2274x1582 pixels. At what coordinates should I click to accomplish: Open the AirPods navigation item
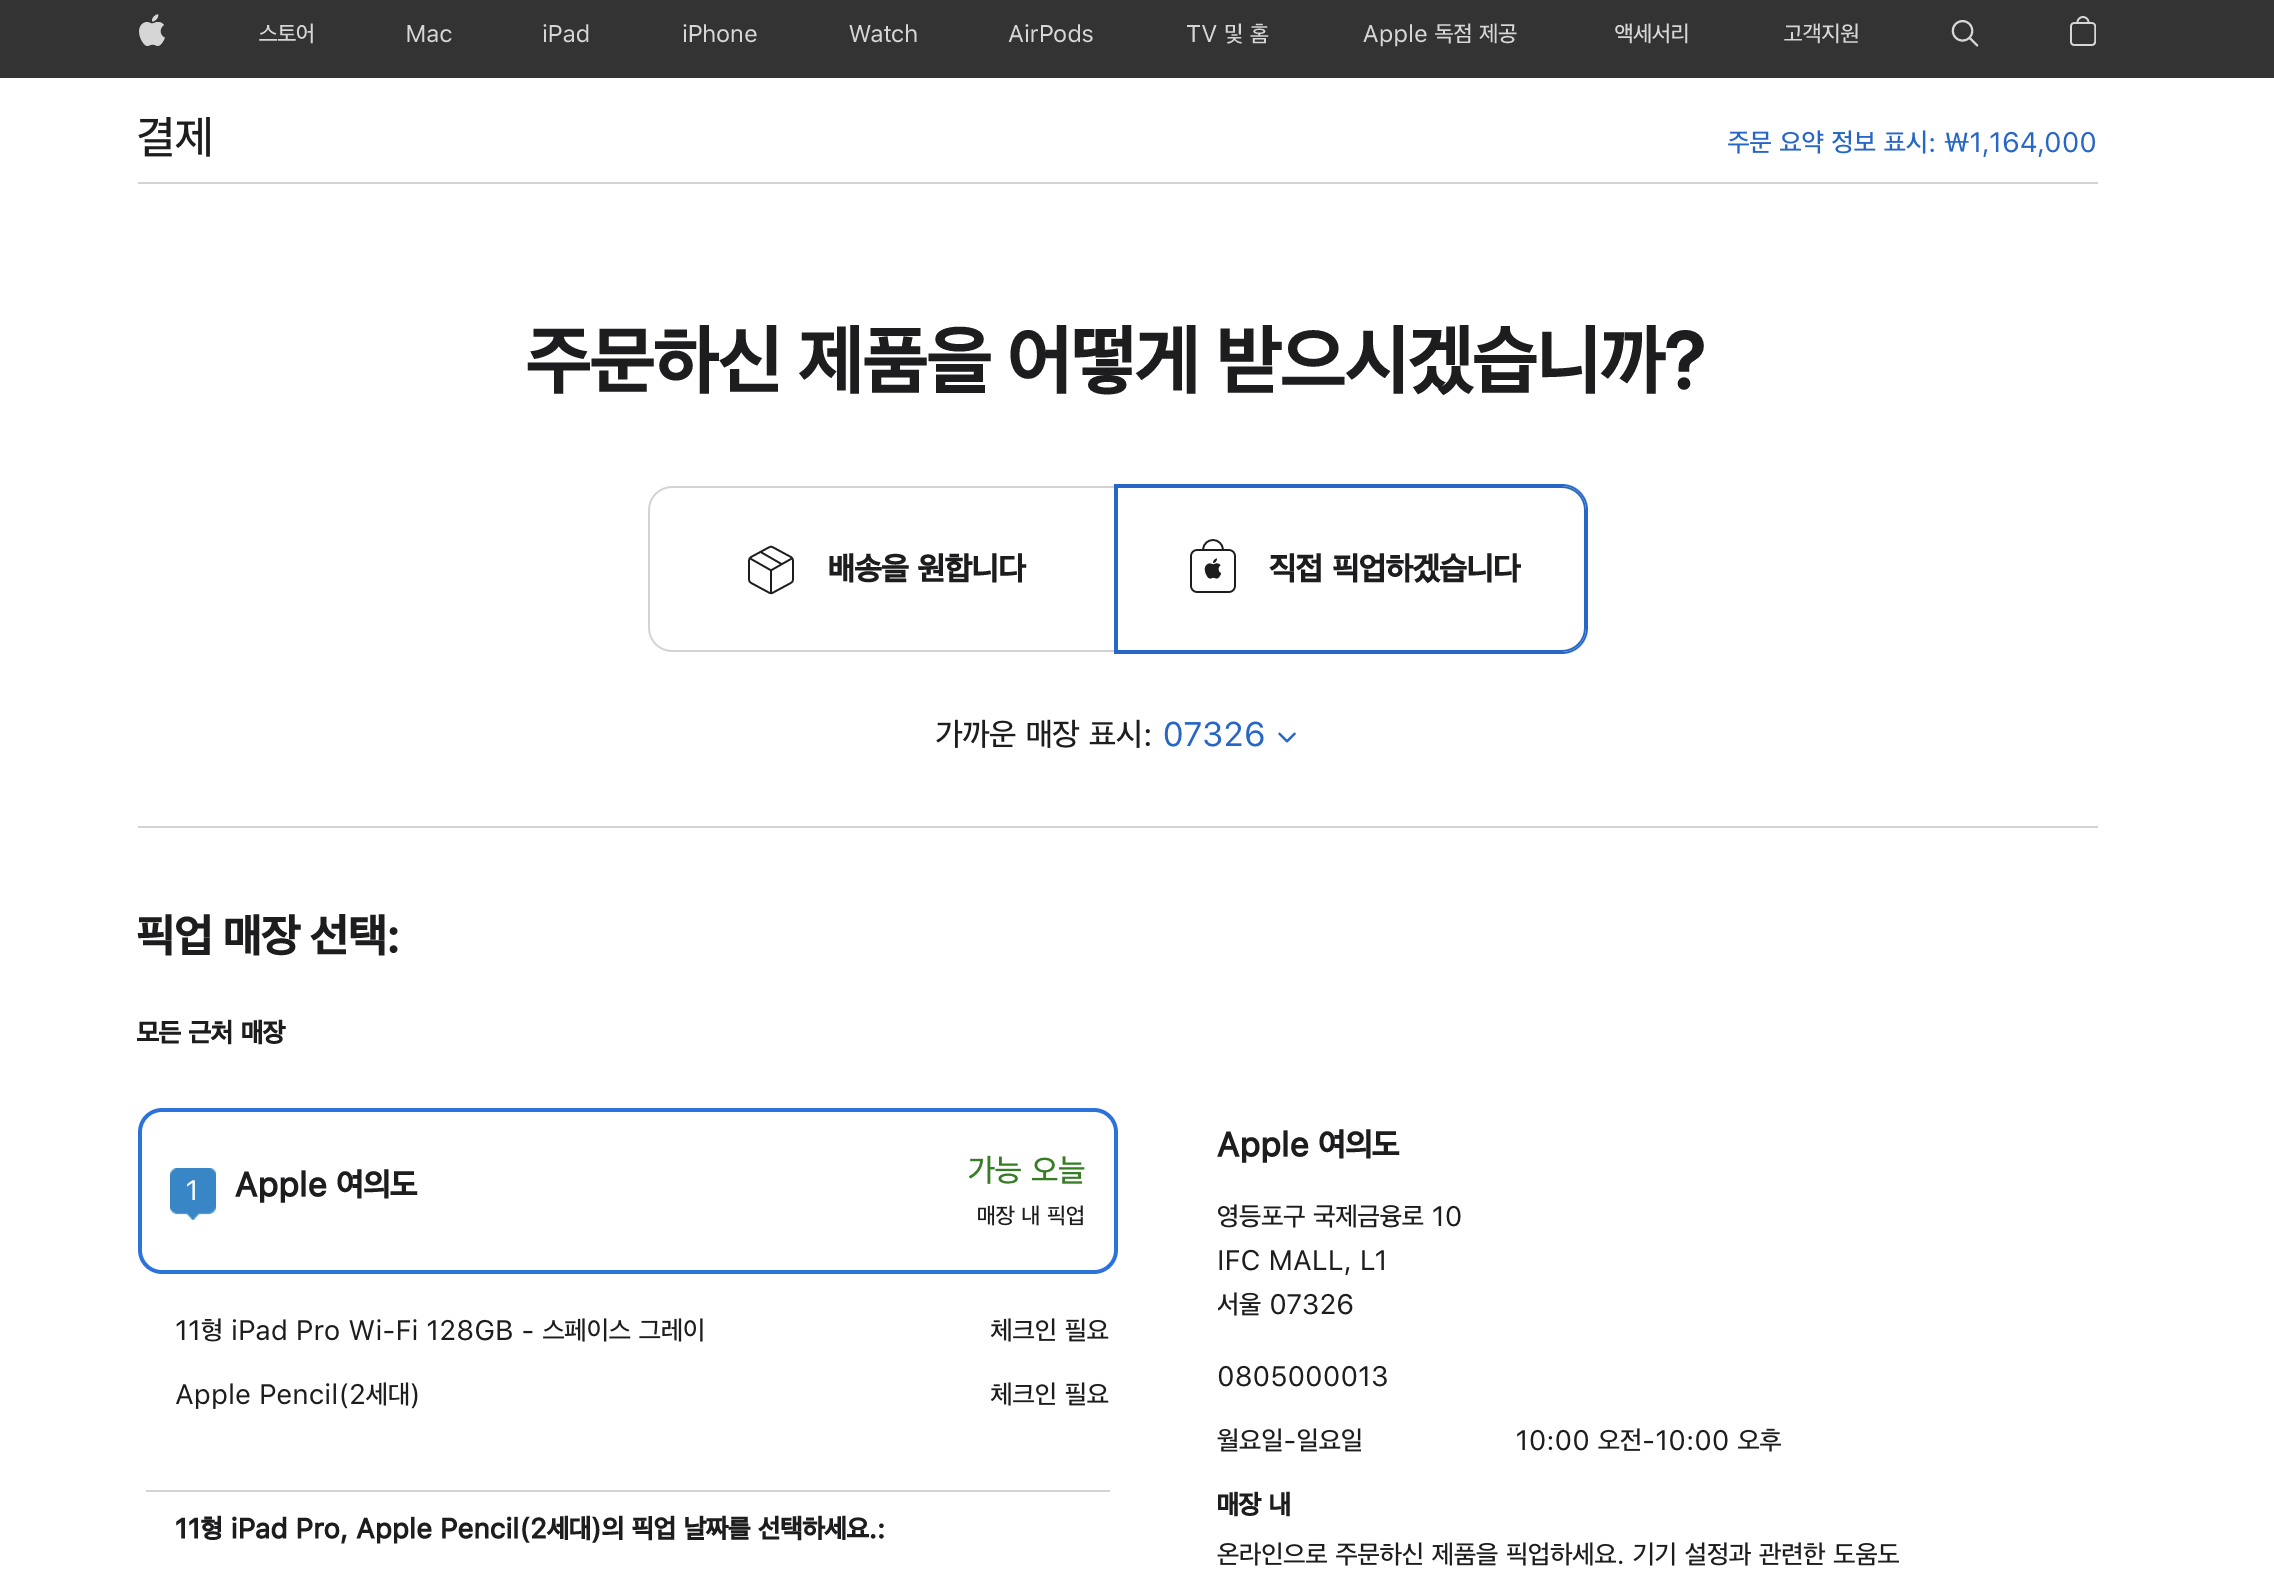tap(1050, 34)
